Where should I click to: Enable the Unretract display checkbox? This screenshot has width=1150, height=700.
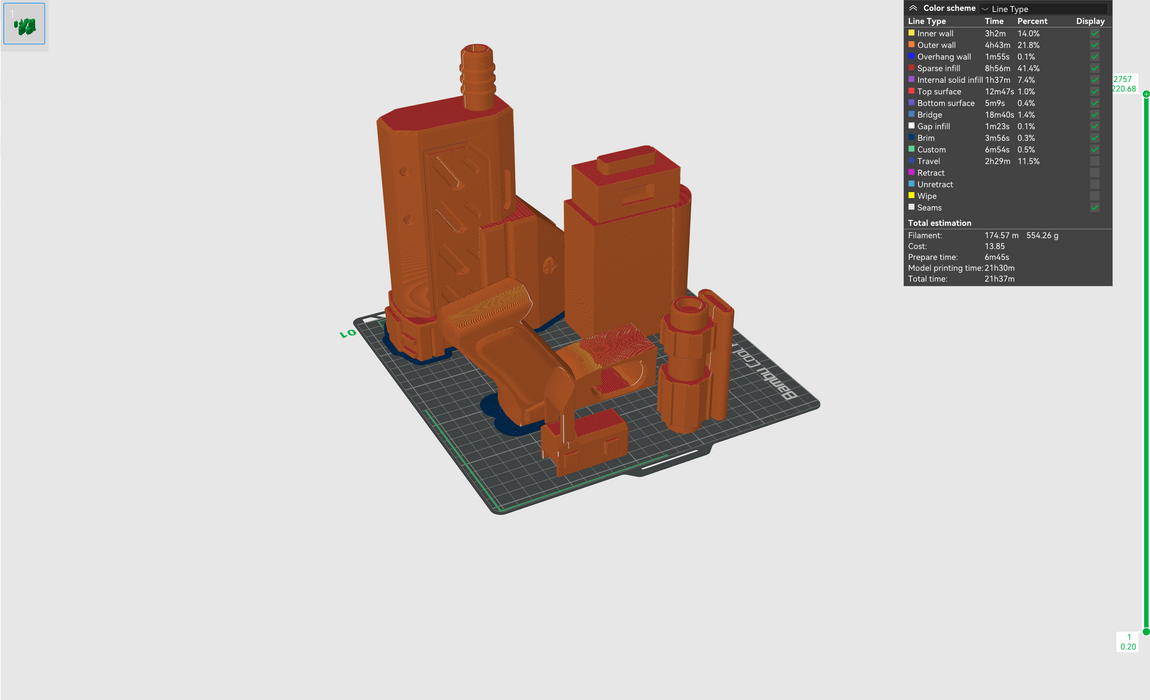[1095, 185]
